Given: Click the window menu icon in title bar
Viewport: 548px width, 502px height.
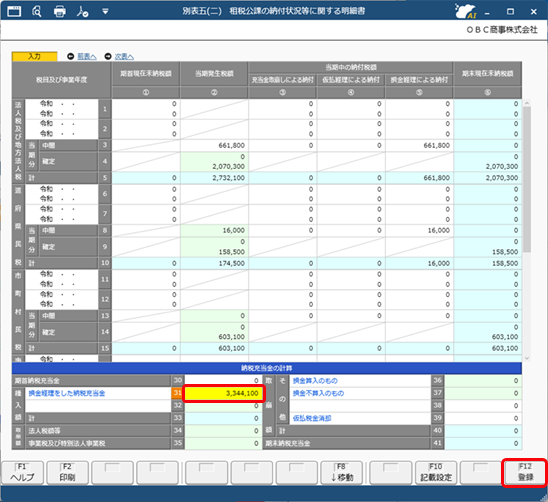Looking at the screenshot, I should coord(14,11).
